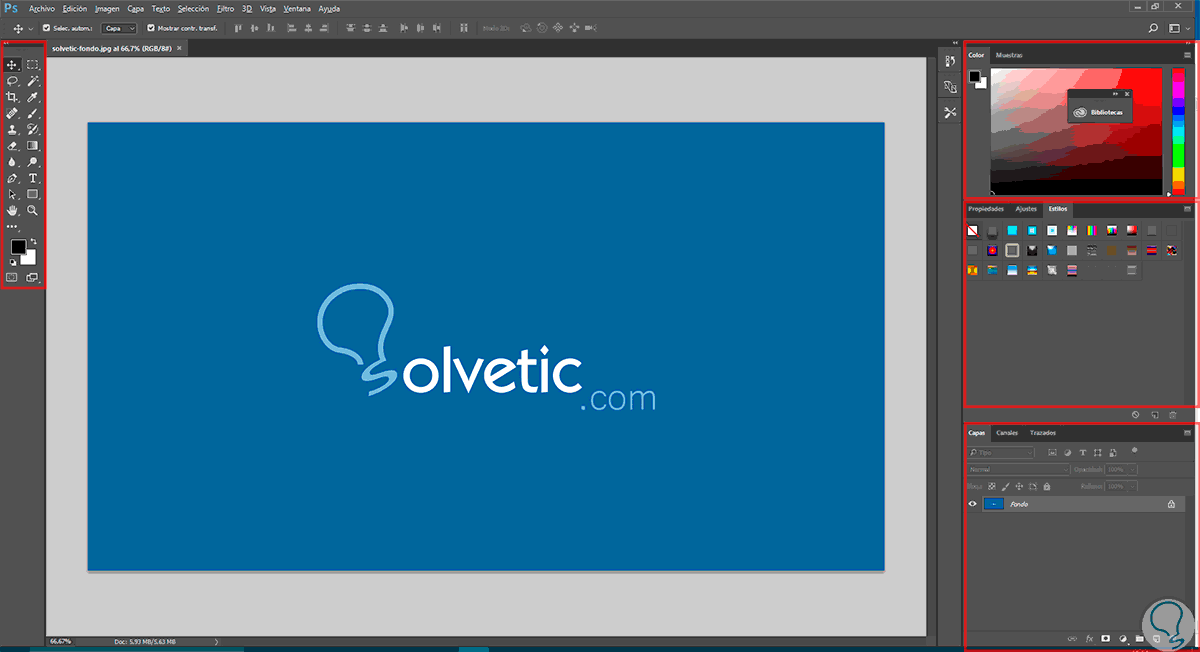The height and width of the screenshot is (652, 1200).
Task: Add a layer mask
Action: pos(1106,637)
